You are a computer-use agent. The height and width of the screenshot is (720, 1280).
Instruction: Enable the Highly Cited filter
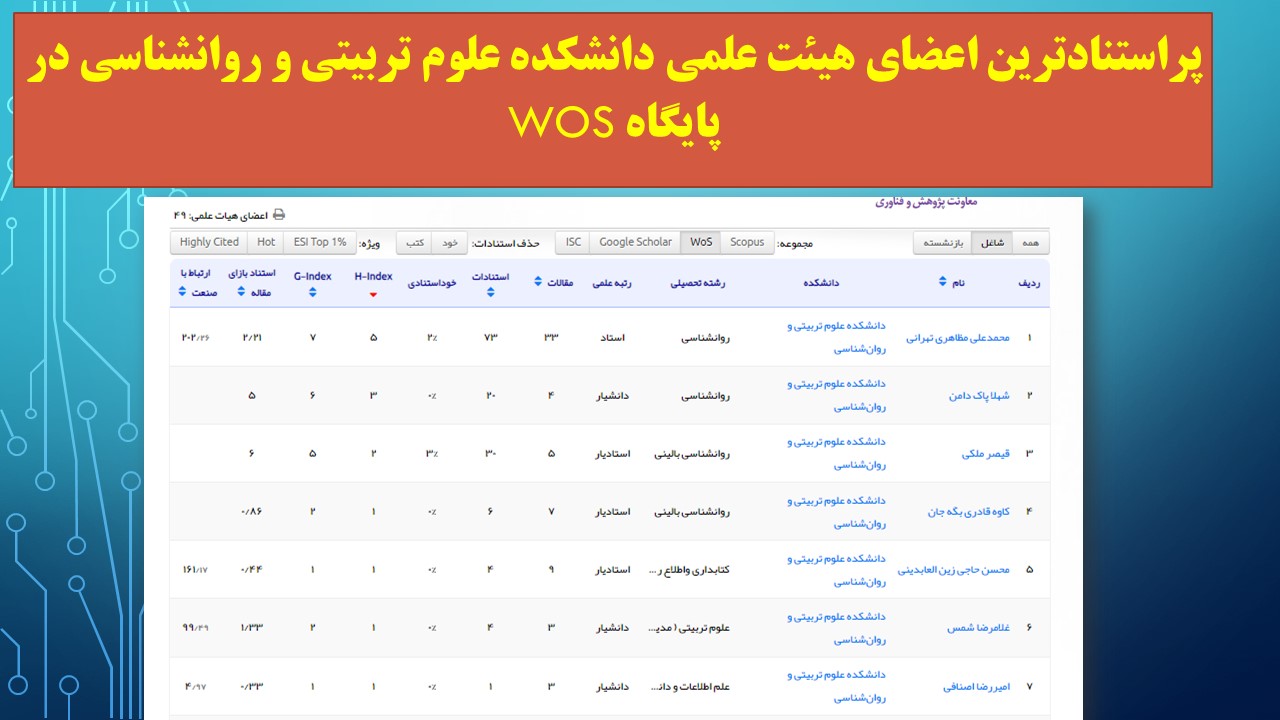point(209,242)
